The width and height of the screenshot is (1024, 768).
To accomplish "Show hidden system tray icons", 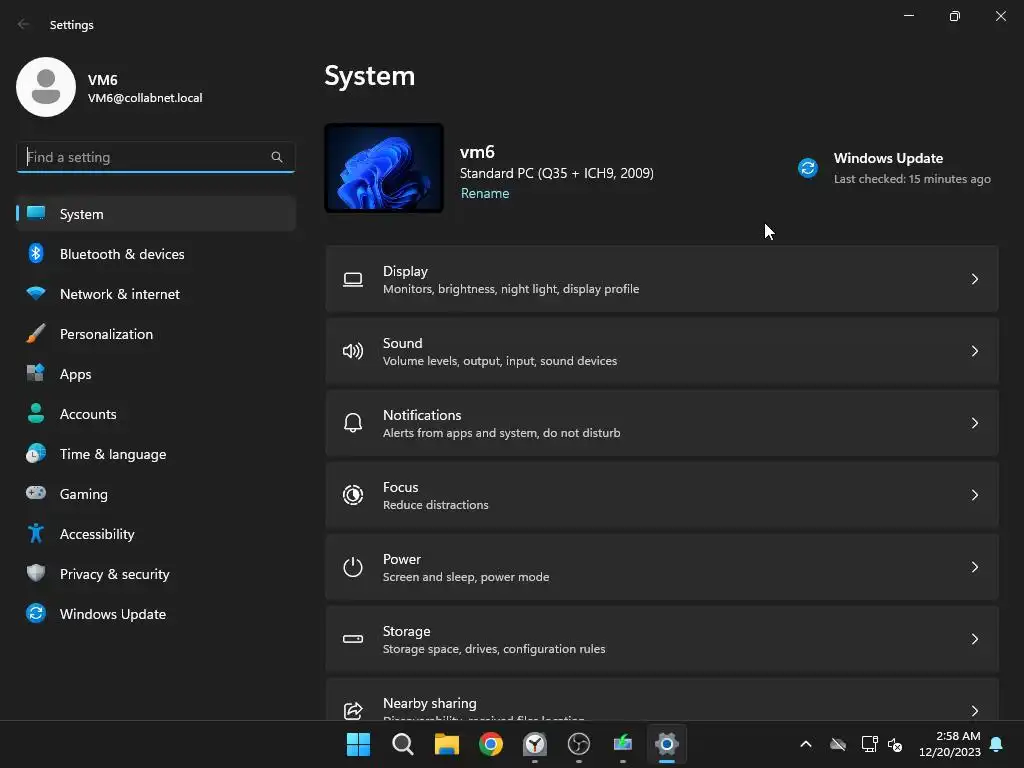I will pyautogui.click(x=806, y=744).
